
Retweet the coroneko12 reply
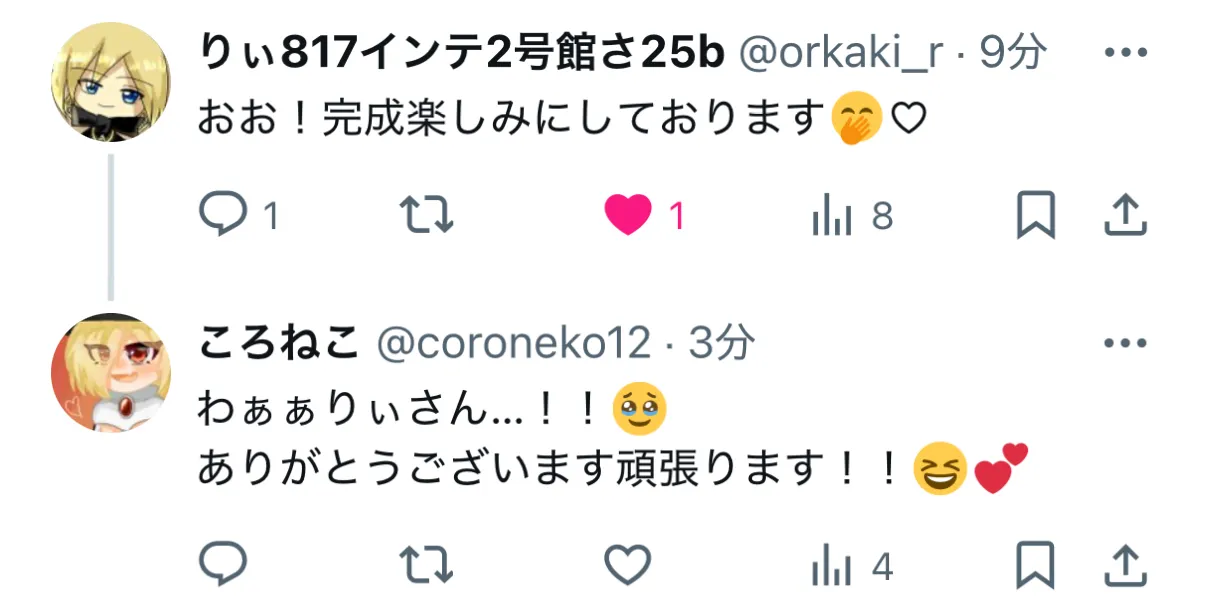pos(427,567)
